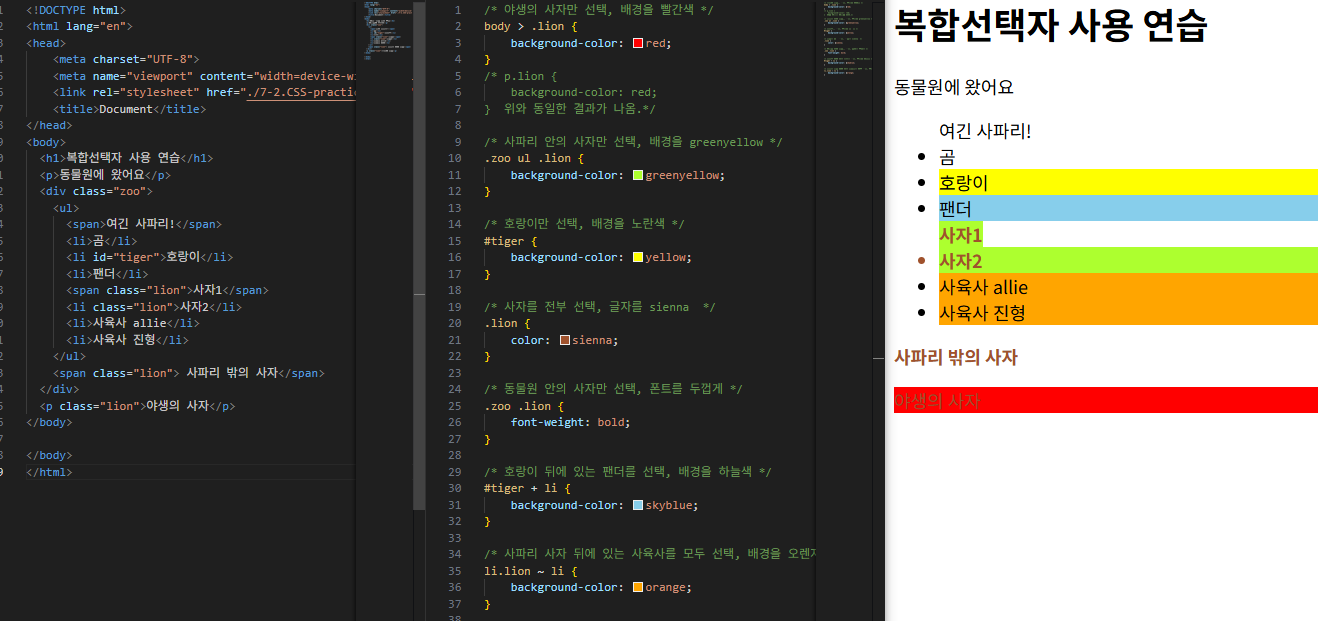Open the greenyellow color swatch
1318x621 pixels.
coord(638,175)
